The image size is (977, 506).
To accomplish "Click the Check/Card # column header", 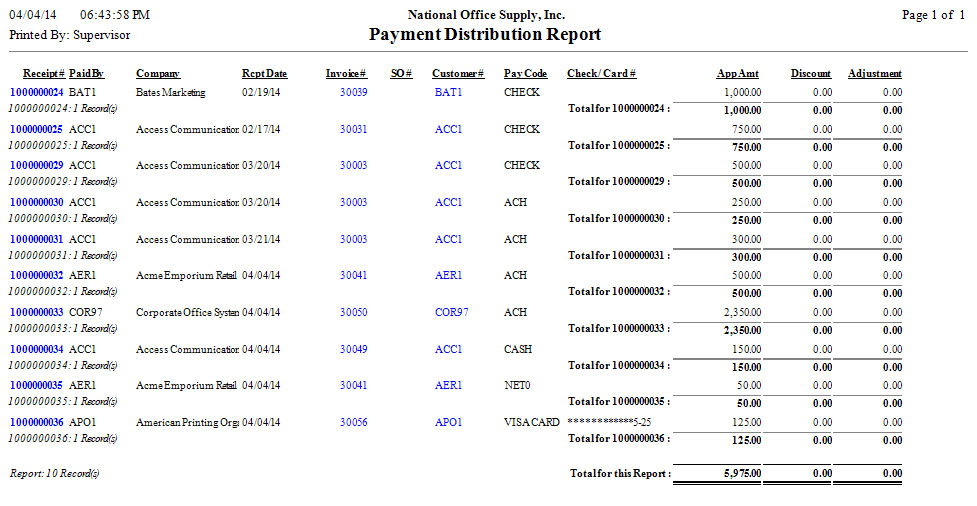I will pos(601,74).
